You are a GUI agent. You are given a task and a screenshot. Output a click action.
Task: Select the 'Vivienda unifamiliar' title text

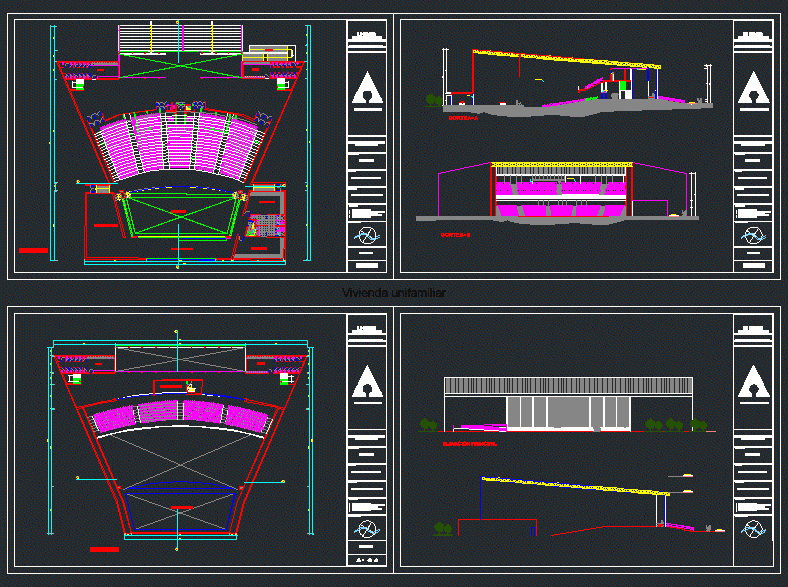[393, 293]
